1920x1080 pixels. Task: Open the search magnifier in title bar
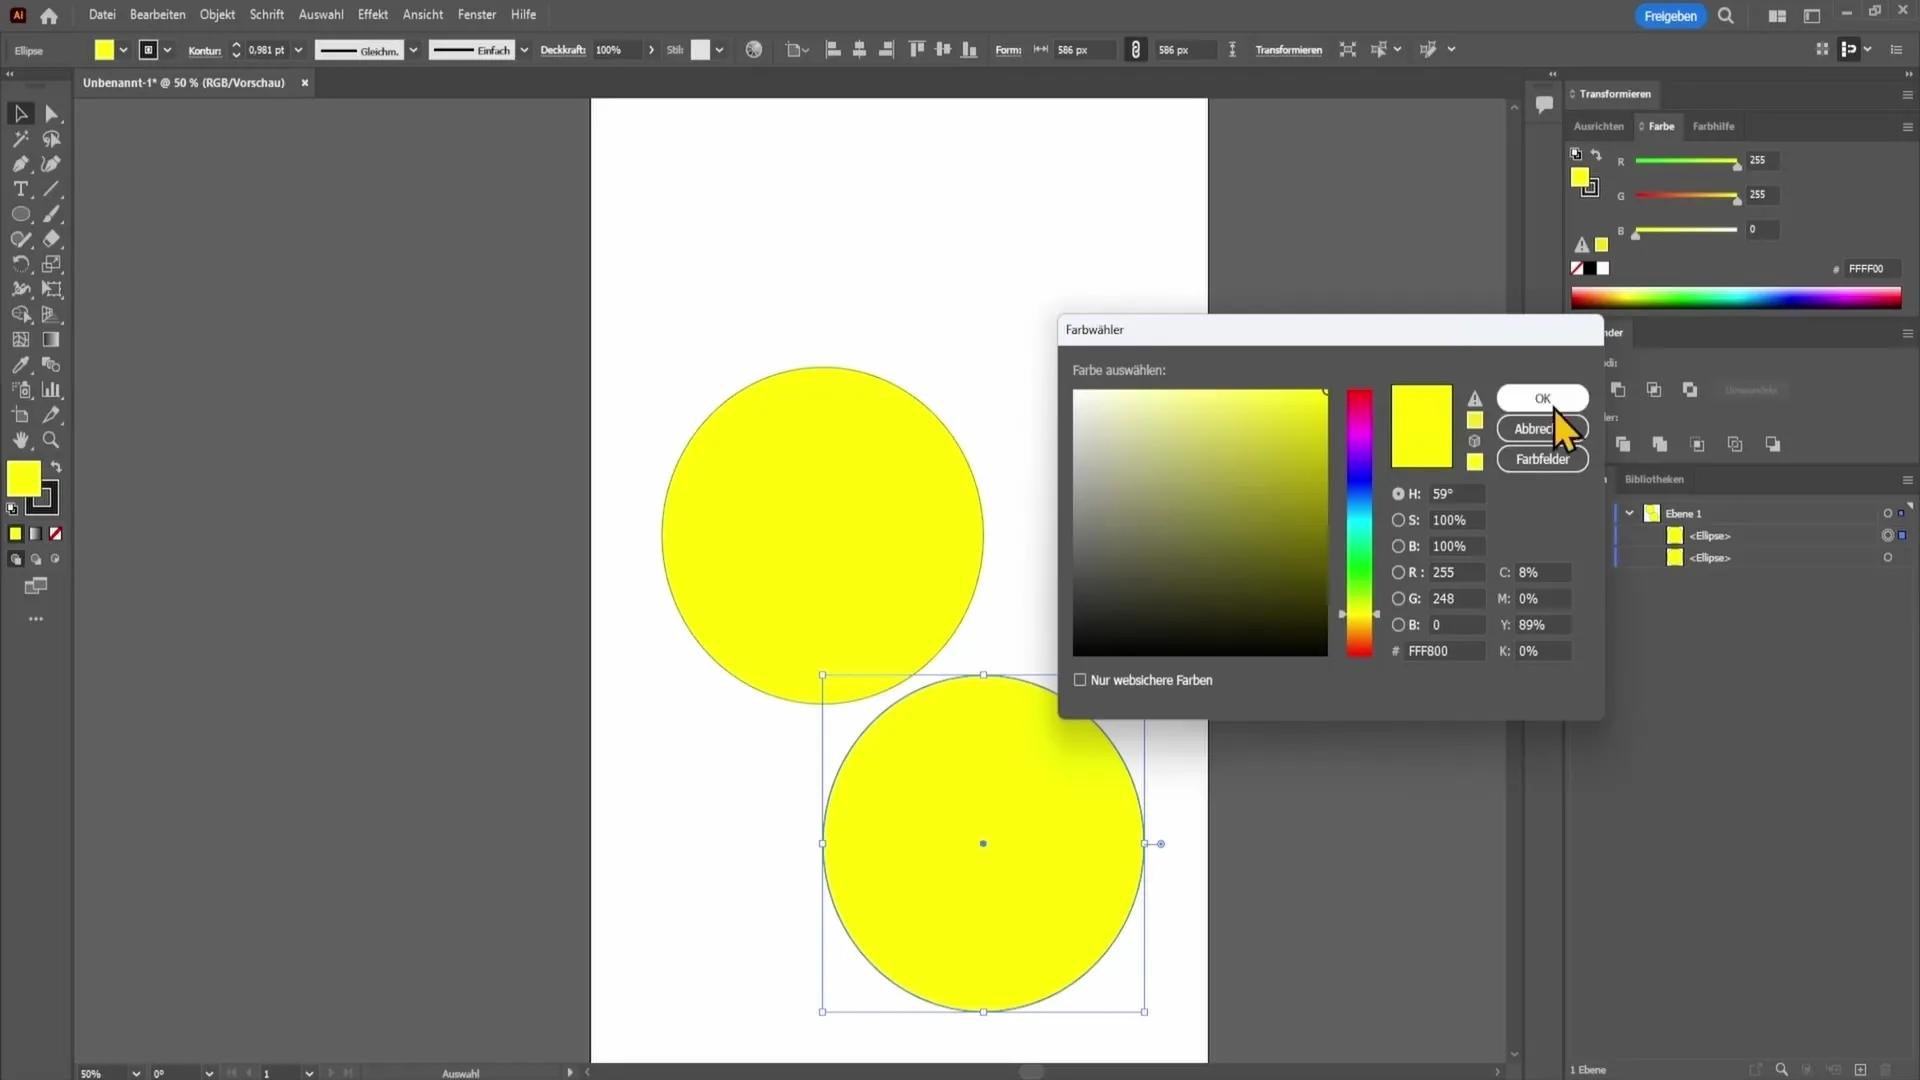pyautogui.click(x=1726, y=16)
